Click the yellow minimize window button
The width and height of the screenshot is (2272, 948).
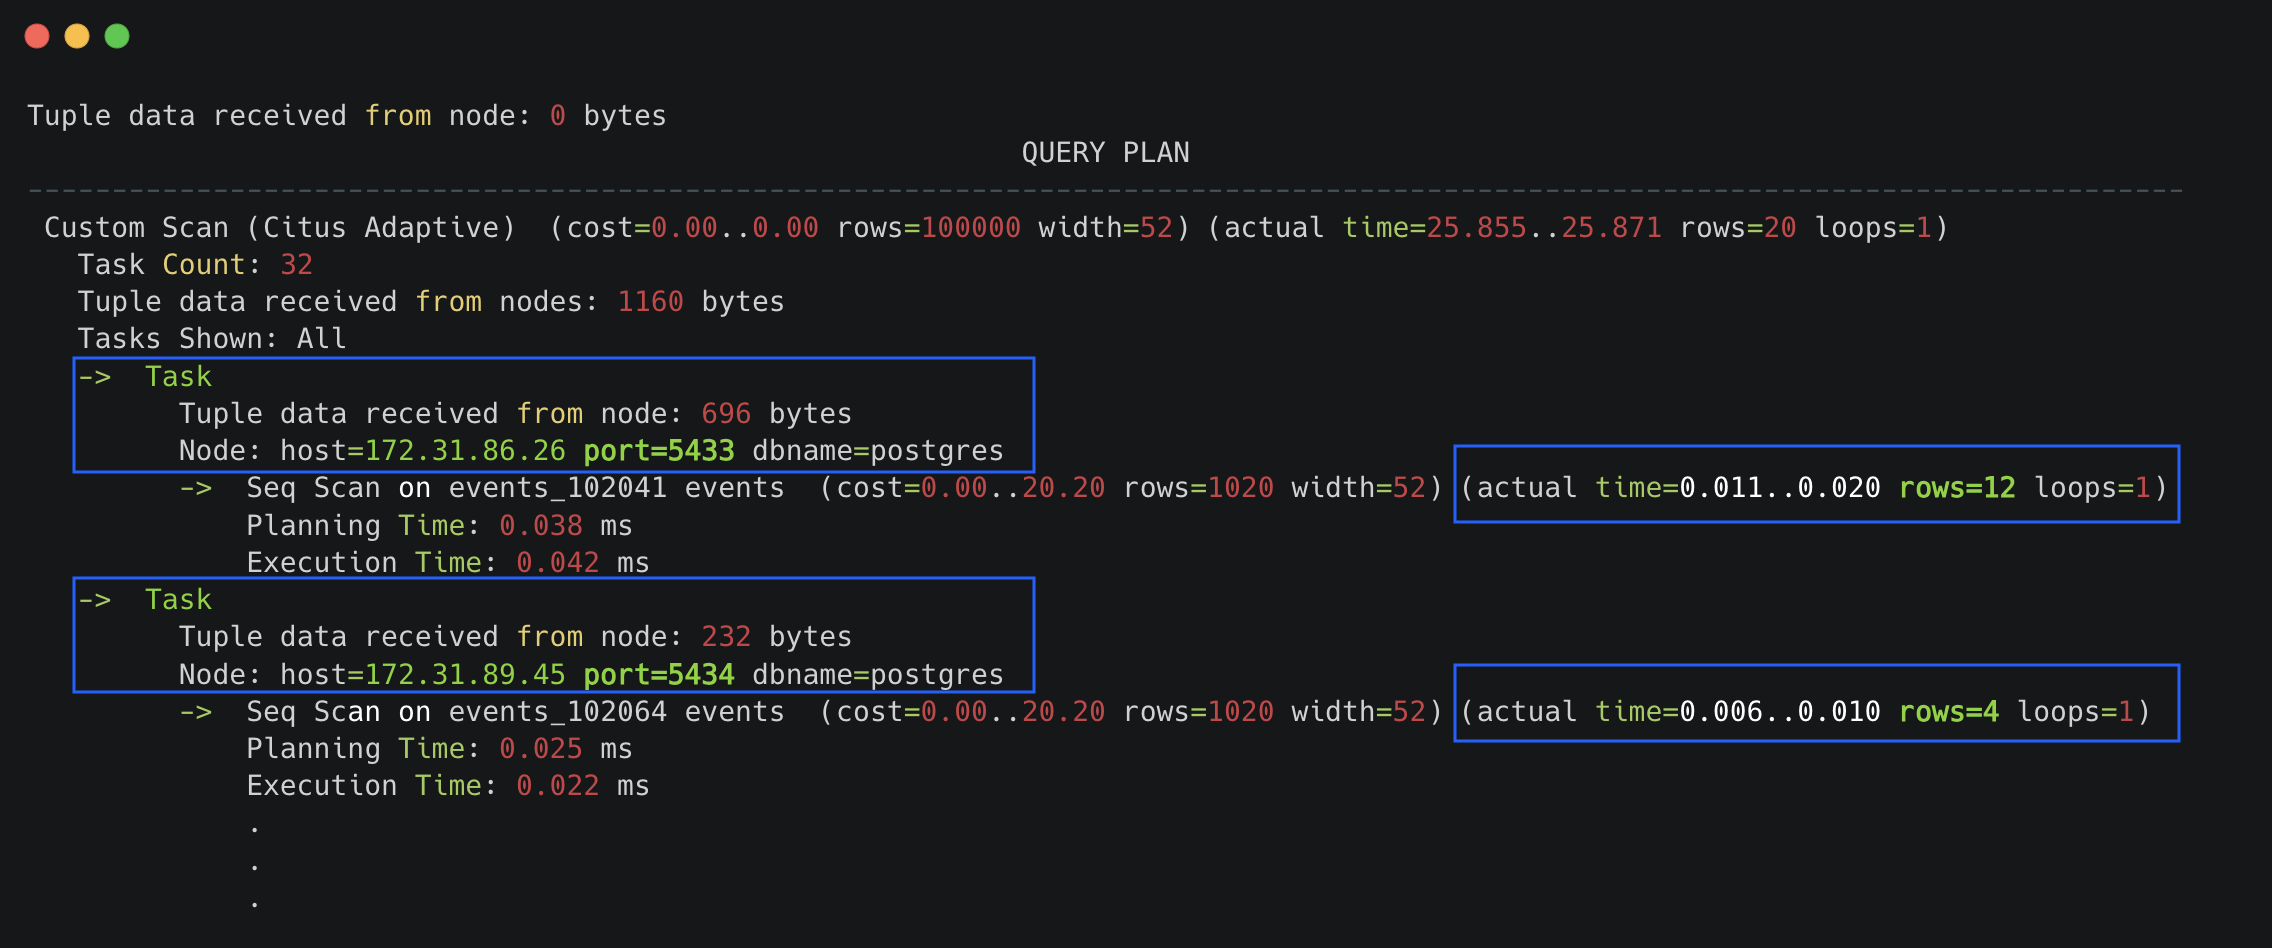tap(77, 36)
